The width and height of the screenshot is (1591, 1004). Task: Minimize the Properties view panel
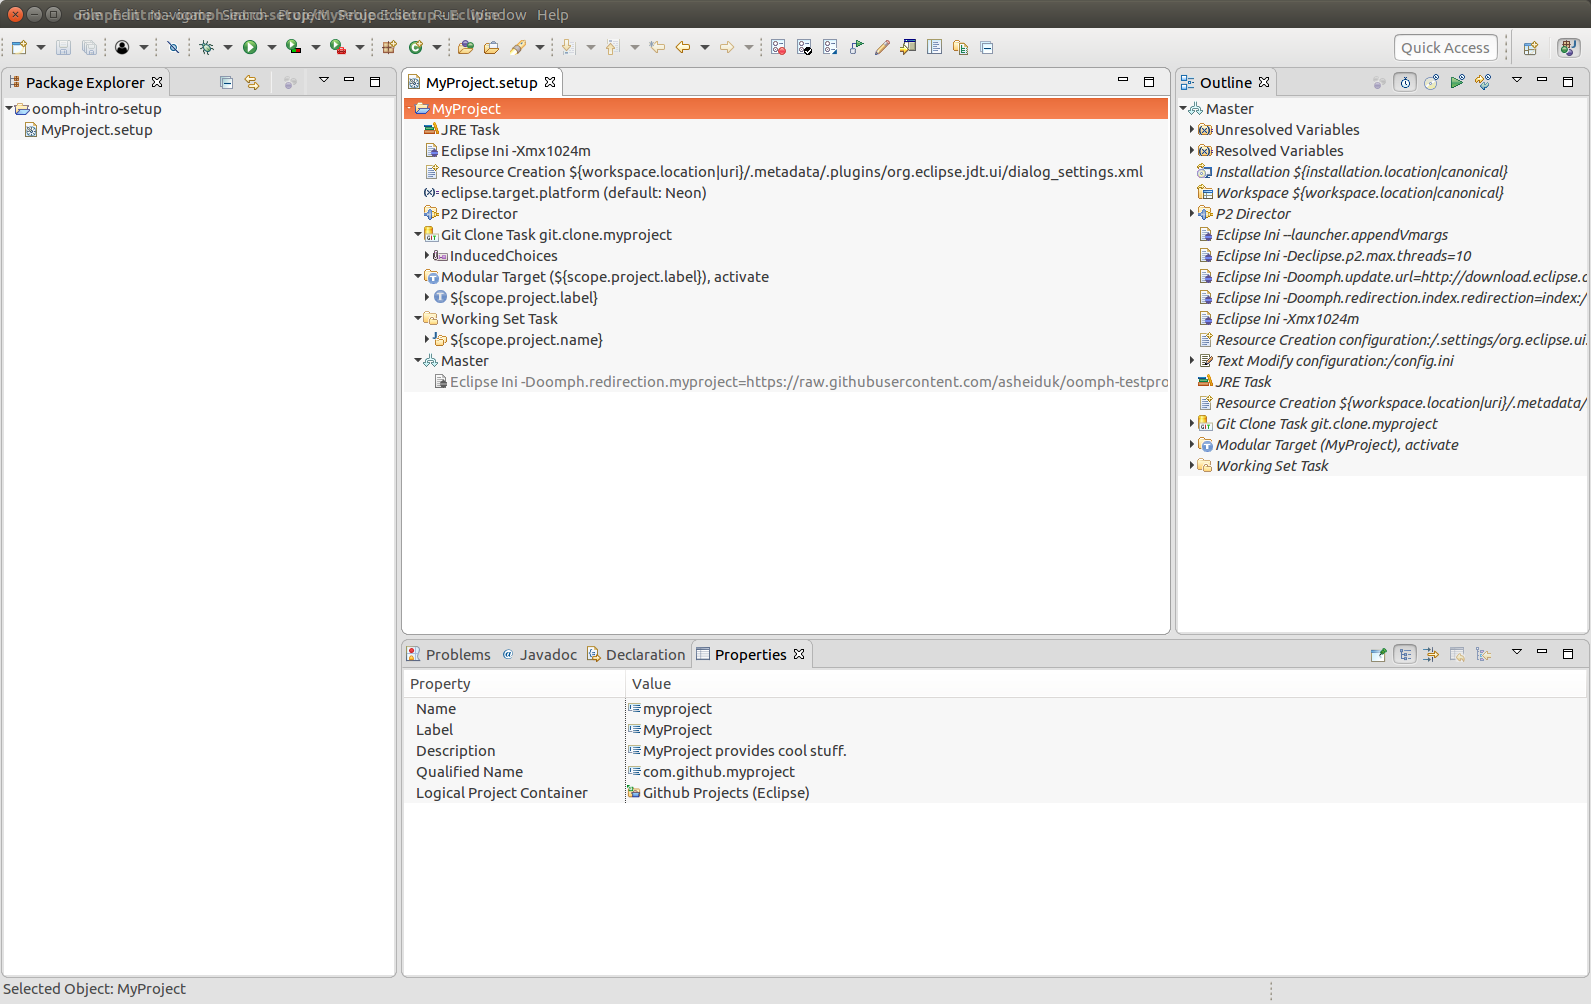(x=1542, y=653)
